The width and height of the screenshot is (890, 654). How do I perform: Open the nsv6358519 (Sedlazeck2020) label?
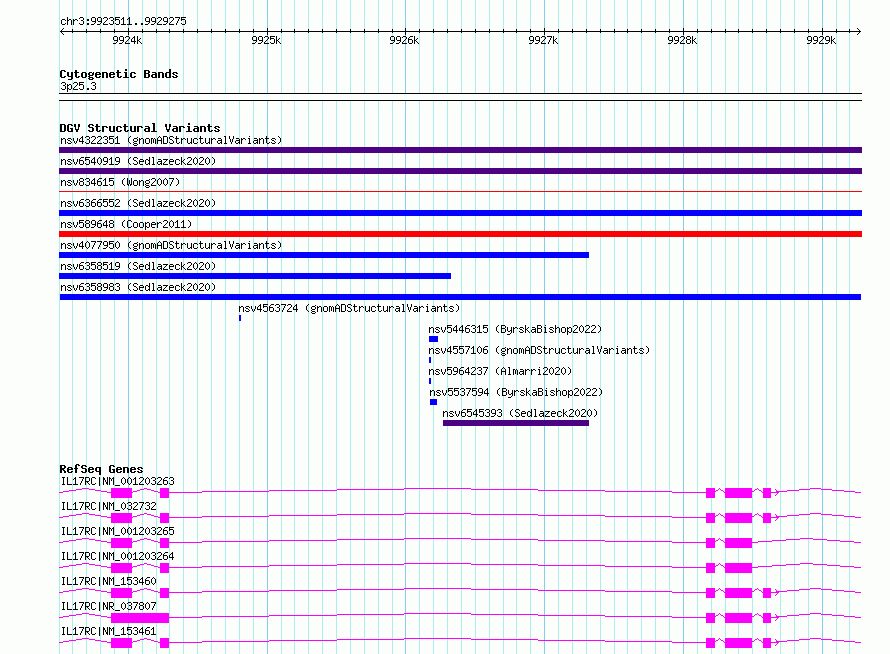tap(138, 266)
